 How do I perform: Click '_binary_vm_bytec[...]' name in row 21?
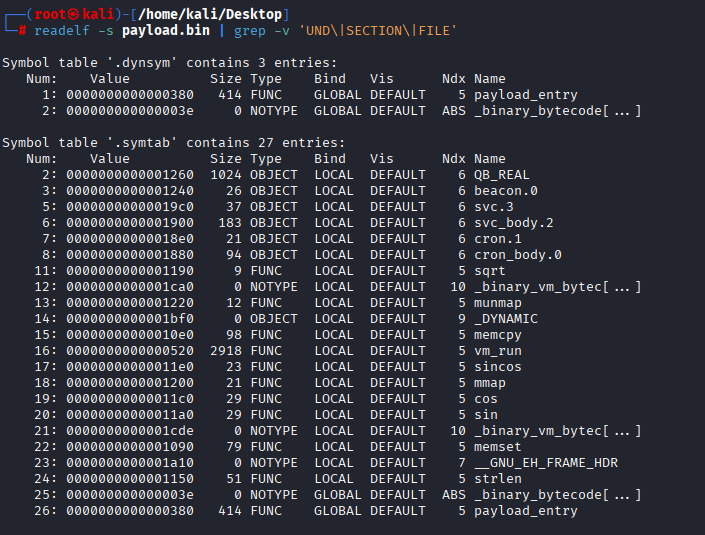click(558, 431)
